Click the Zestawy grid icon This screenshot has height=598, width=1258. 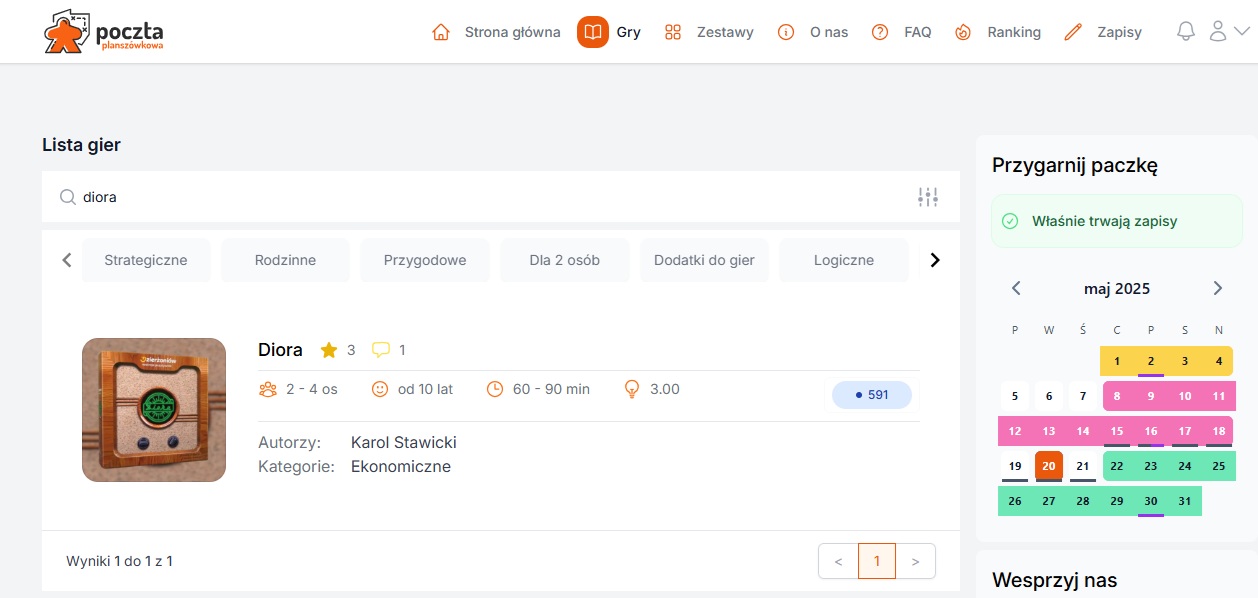click(x=673, y=32)
